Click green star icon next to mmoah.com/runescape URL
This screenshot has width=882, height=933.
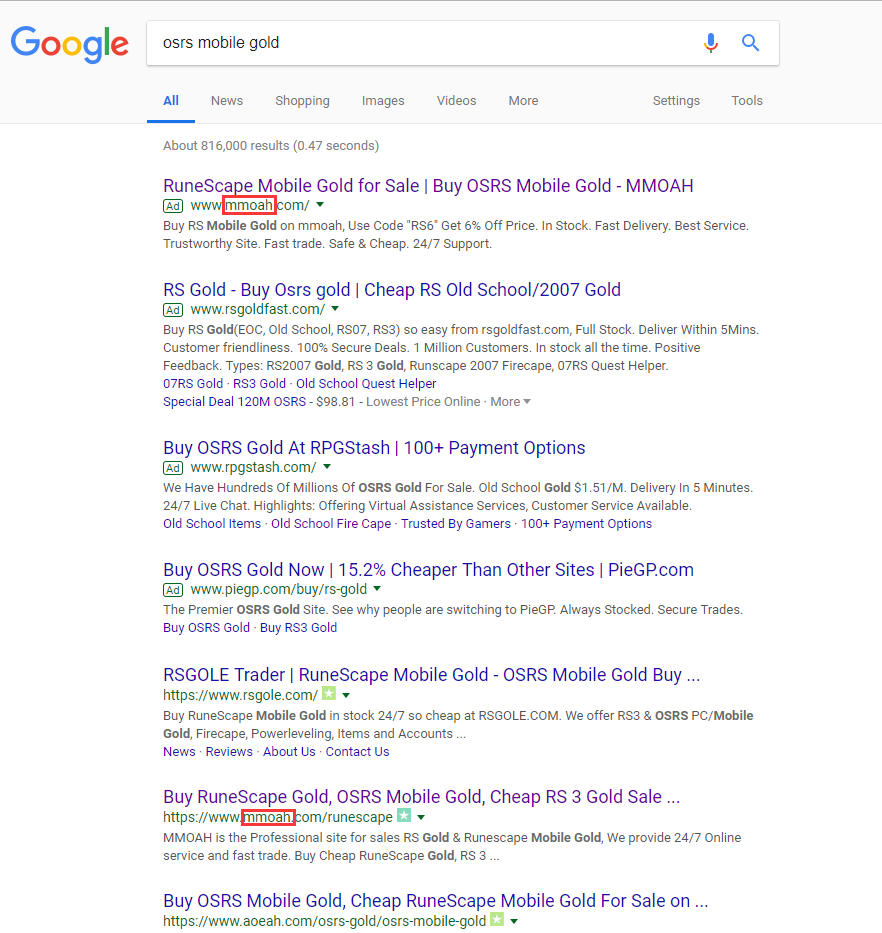coord(404,815)
